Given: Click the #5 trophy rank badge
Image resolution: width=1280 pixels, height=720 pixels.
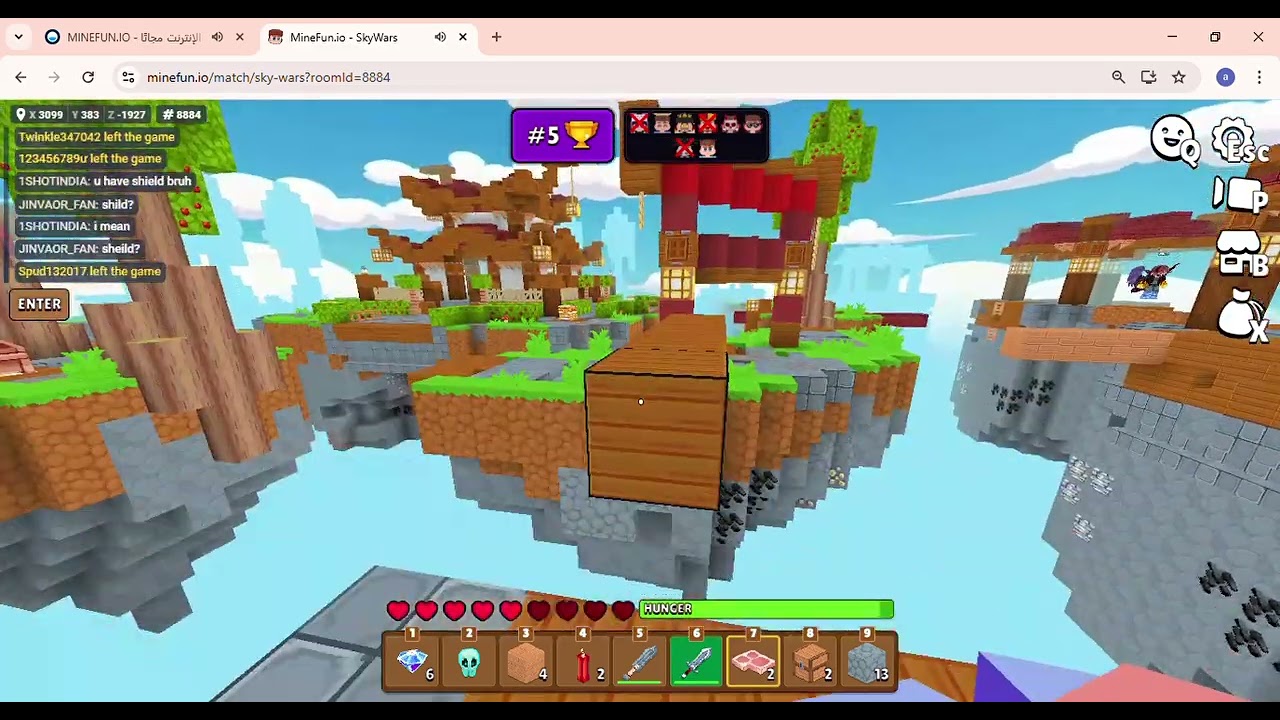Looking at the screenshot, I should 563,135.
